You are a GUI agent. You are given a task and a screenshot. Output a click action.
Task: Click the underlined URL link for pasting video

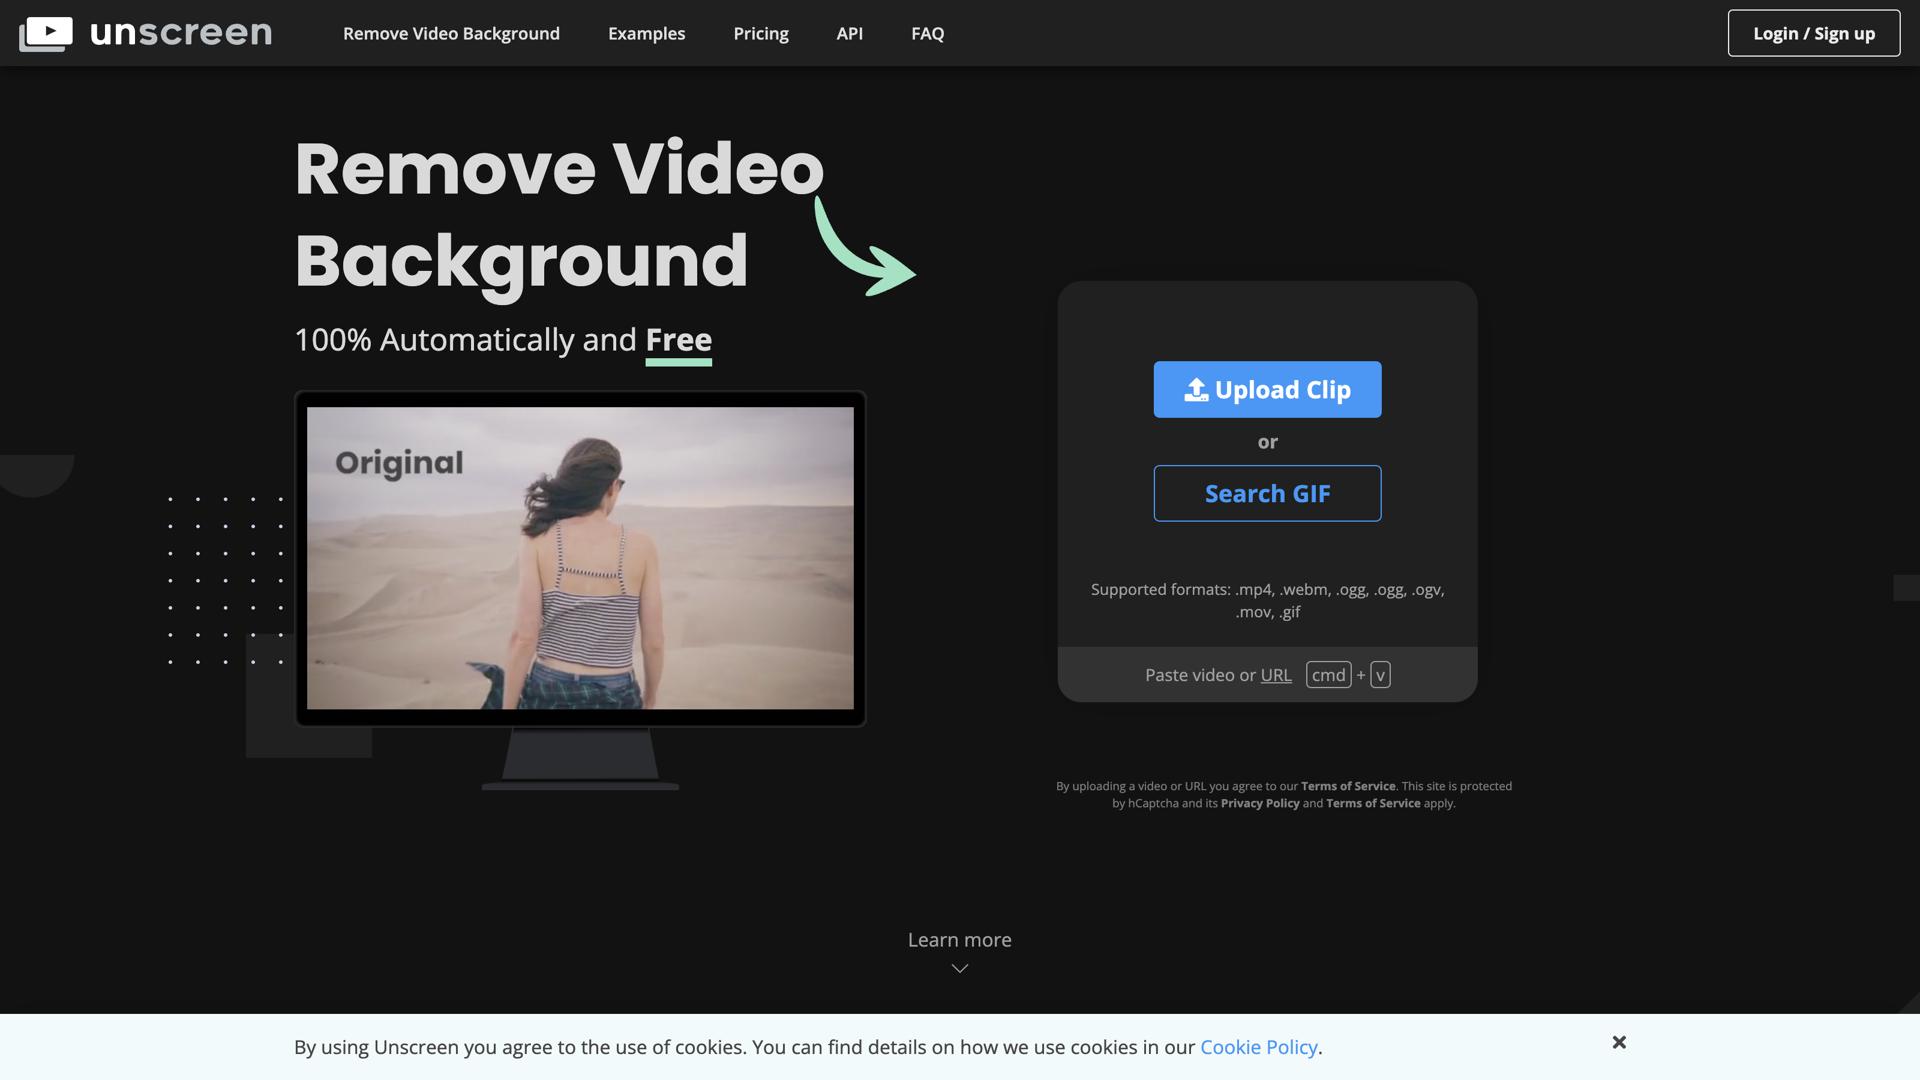pyautogui.click(x=1276, y=675)
